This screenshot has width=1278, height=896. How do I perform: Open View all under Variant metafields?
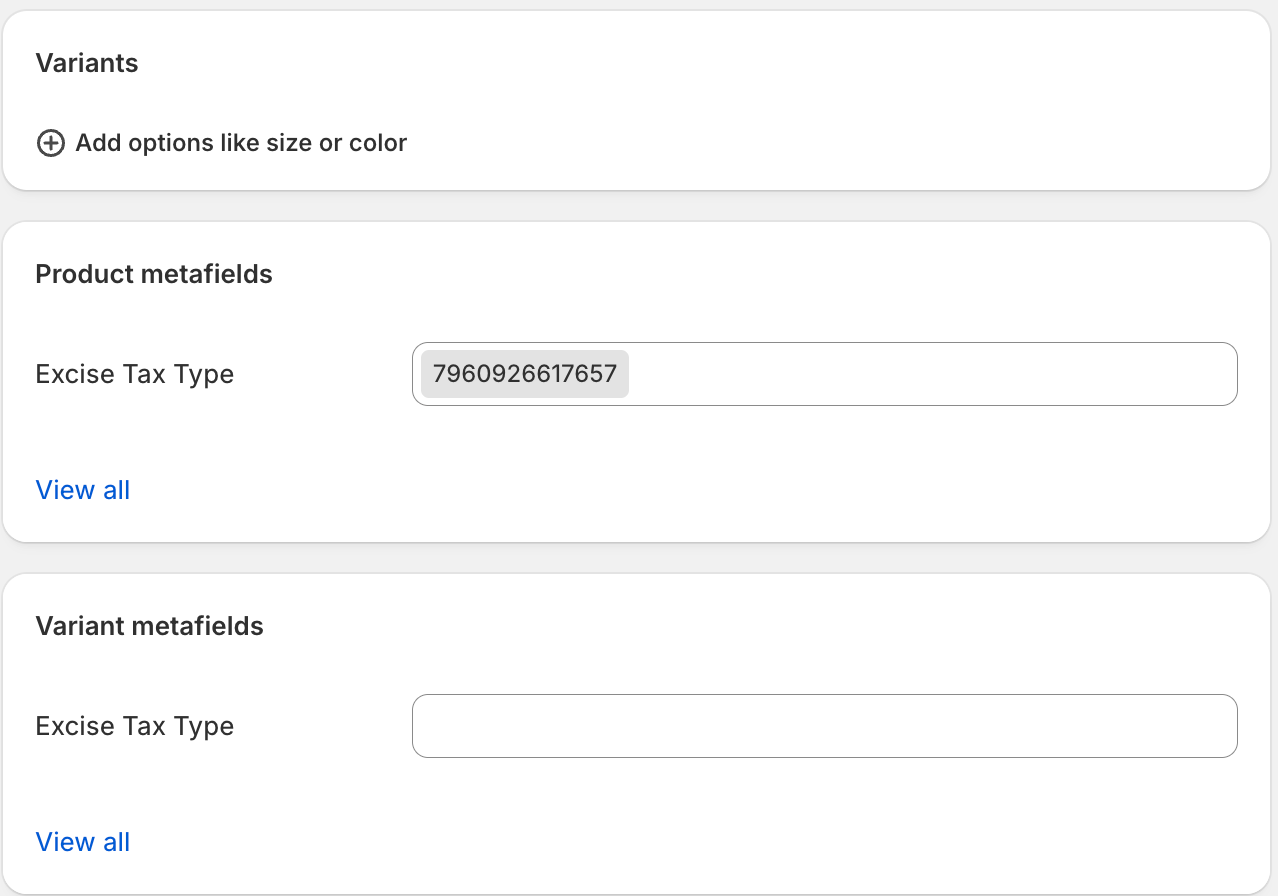coord(83,842)
